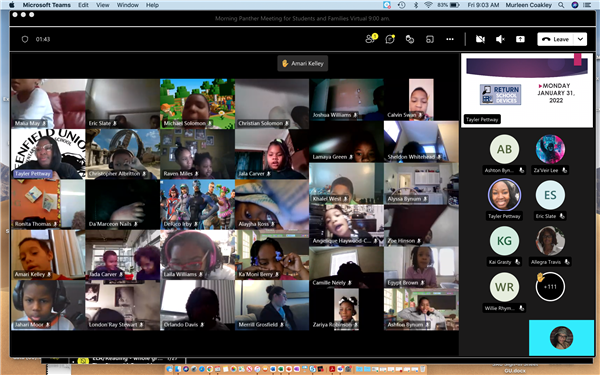The width and height of the screenshot is (600, 375).
Task: Open the Window menu
Action: click(127, 5)
